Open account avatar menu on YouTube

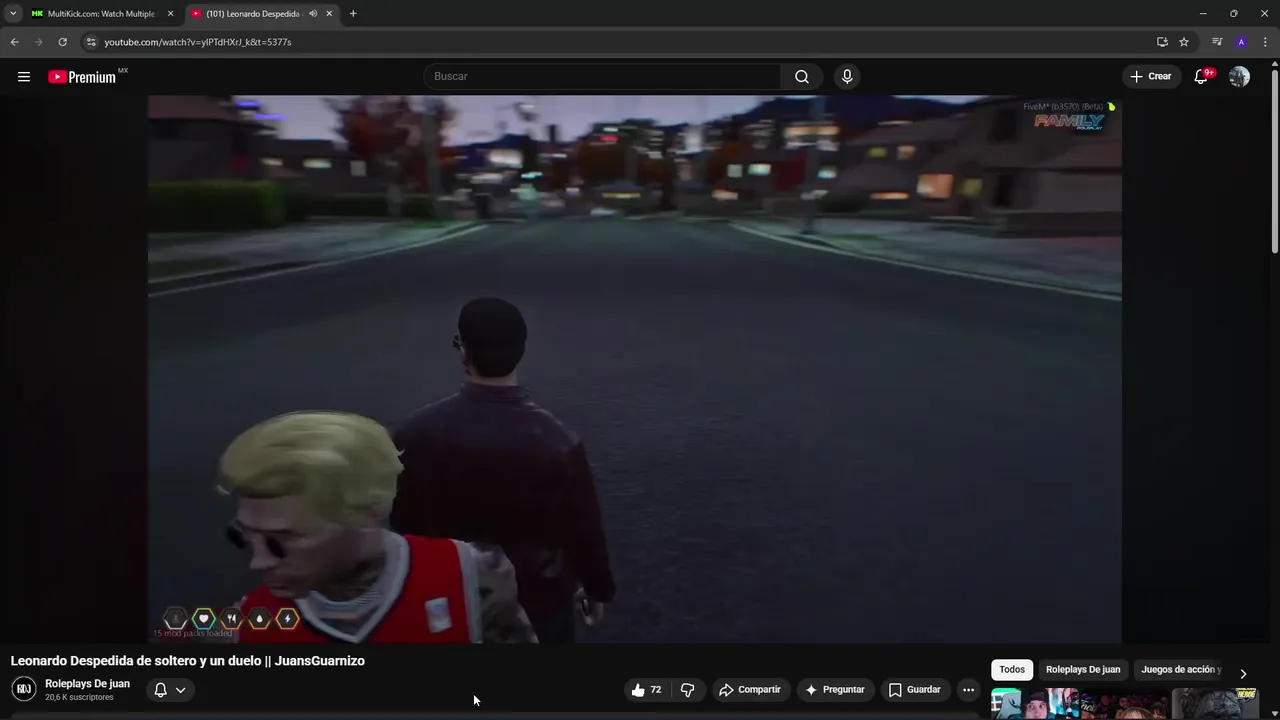tap(1239, 76)
